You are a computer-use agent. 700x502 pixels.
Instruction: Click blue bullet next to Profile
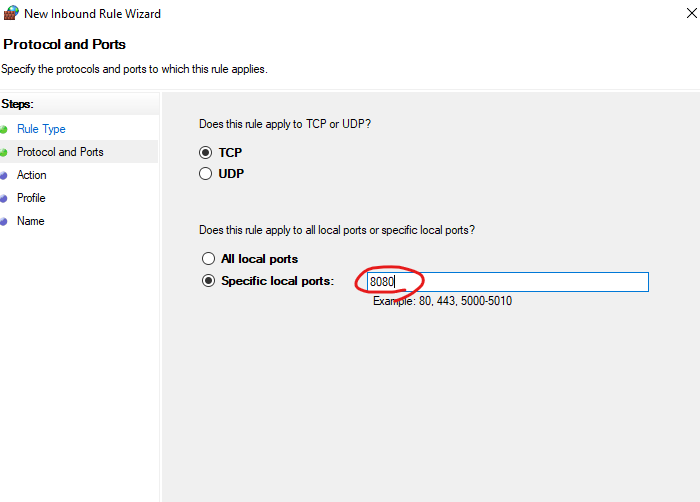pyautogui.click(x=4, y=199)
